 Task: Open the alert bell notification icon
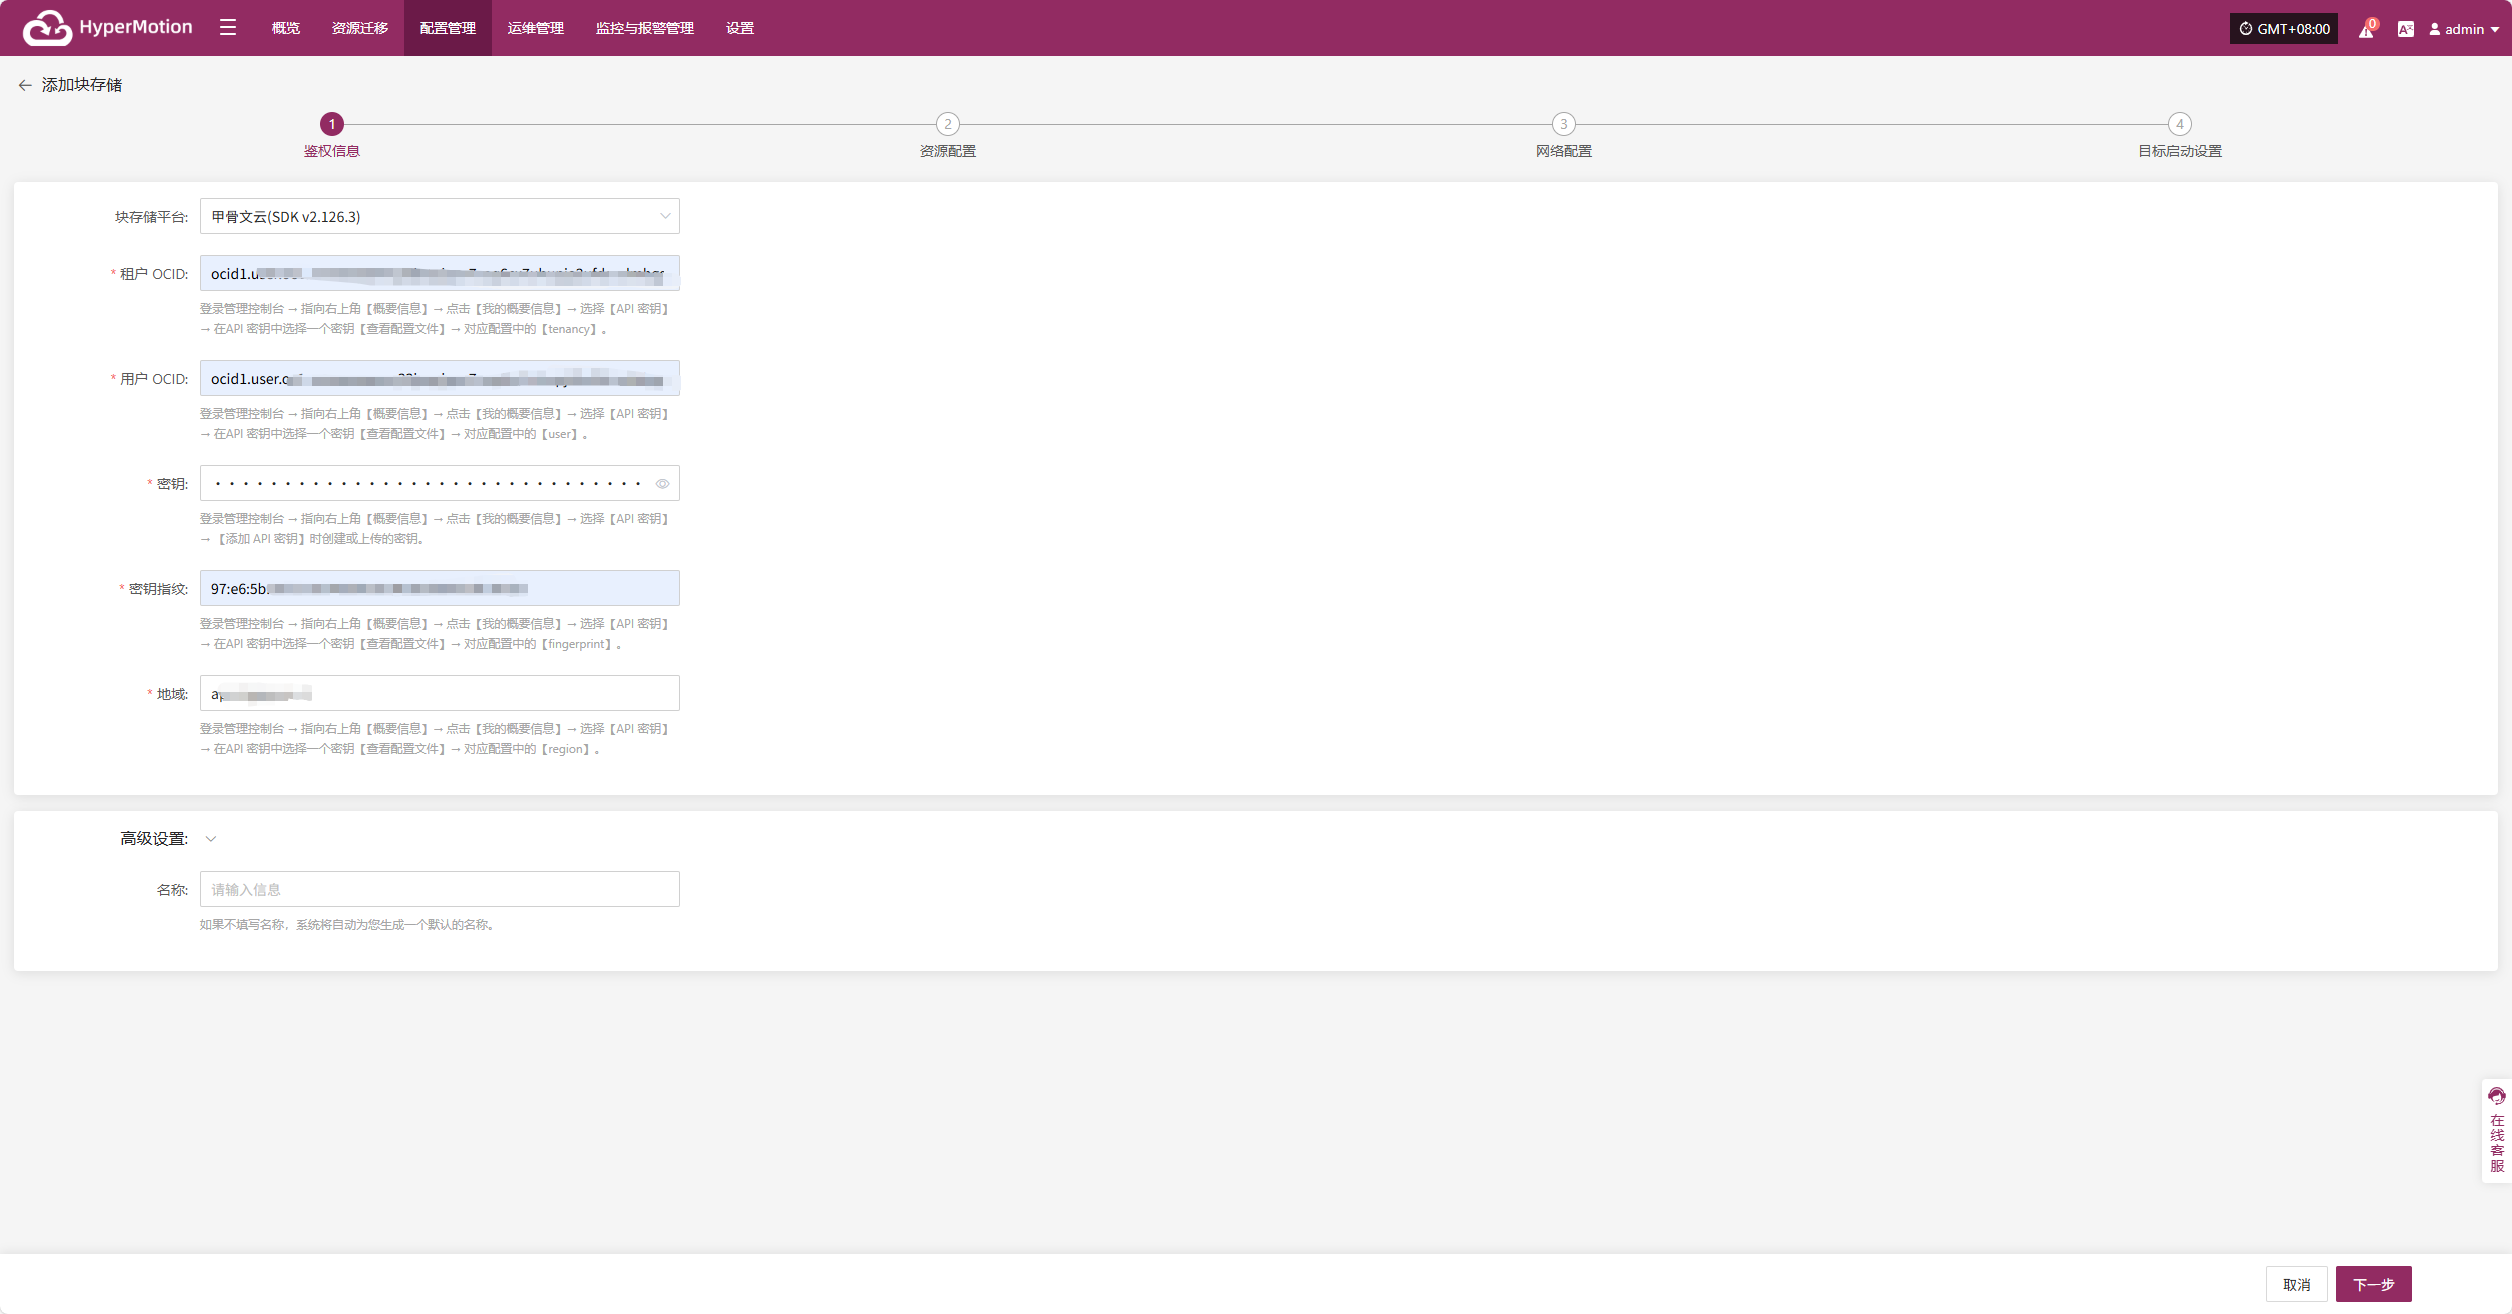[2366, 29]
